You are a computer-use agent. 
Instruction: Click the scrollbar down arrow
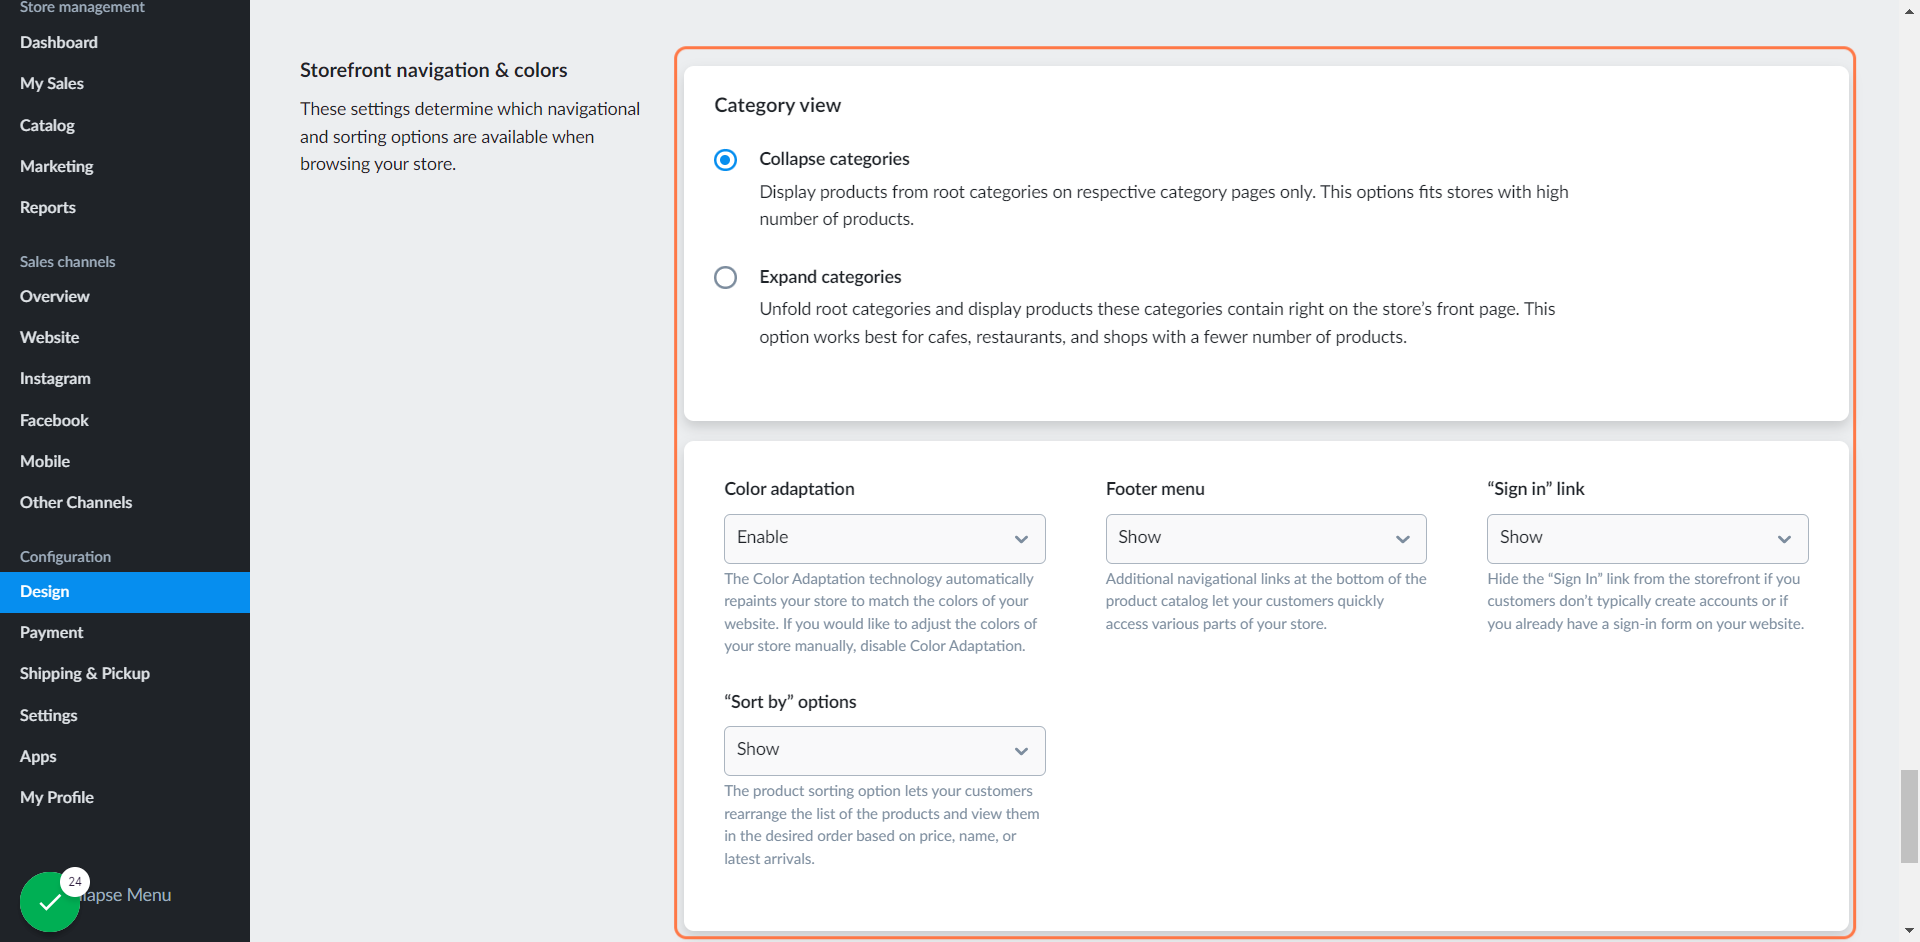1909,932
